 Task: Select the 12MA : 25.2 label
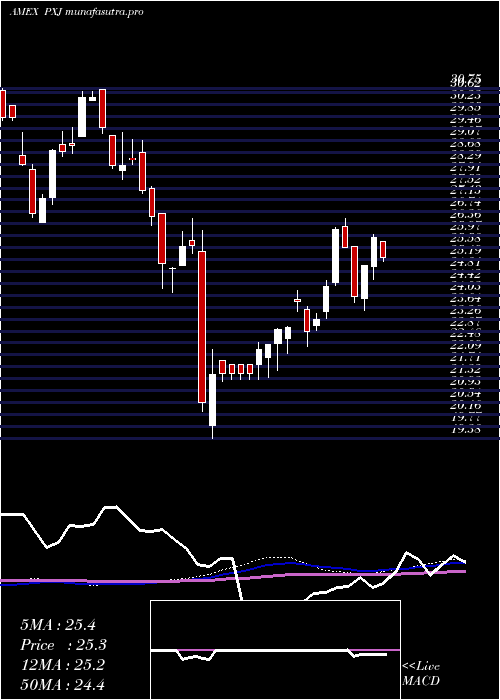tap(62, 664)
